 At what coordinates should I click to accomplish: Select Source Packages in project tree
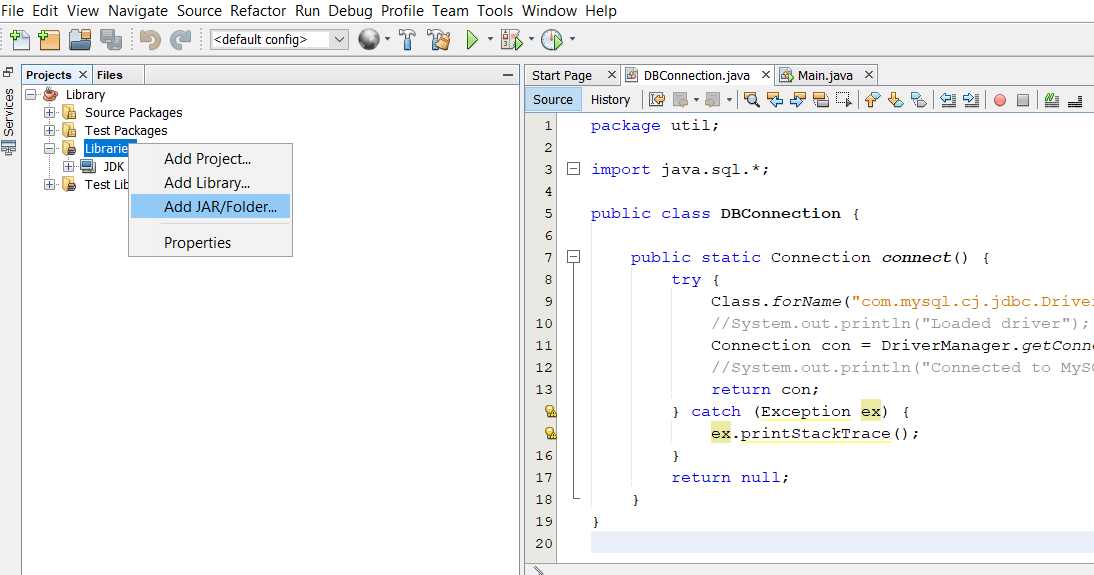(x=133, y=112)
